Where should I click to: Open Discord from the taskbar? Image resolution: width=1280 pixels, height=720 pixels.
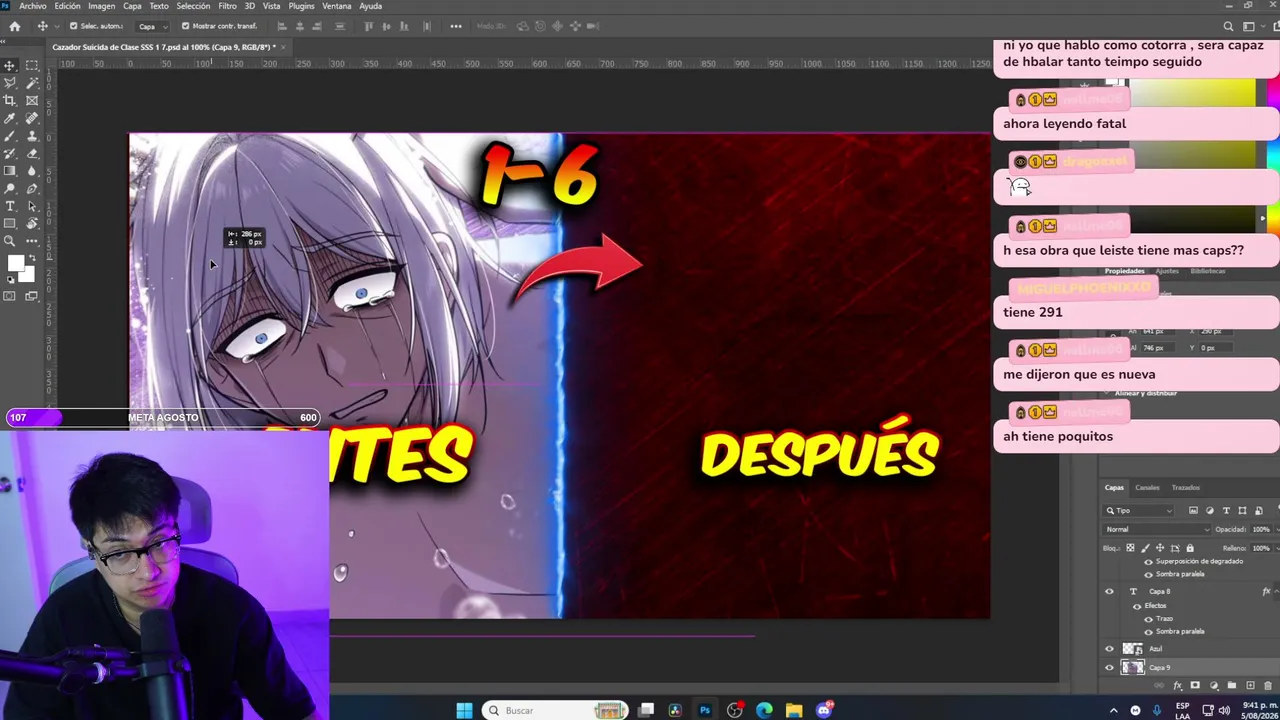pyautogui.click(x=824, y=710)
